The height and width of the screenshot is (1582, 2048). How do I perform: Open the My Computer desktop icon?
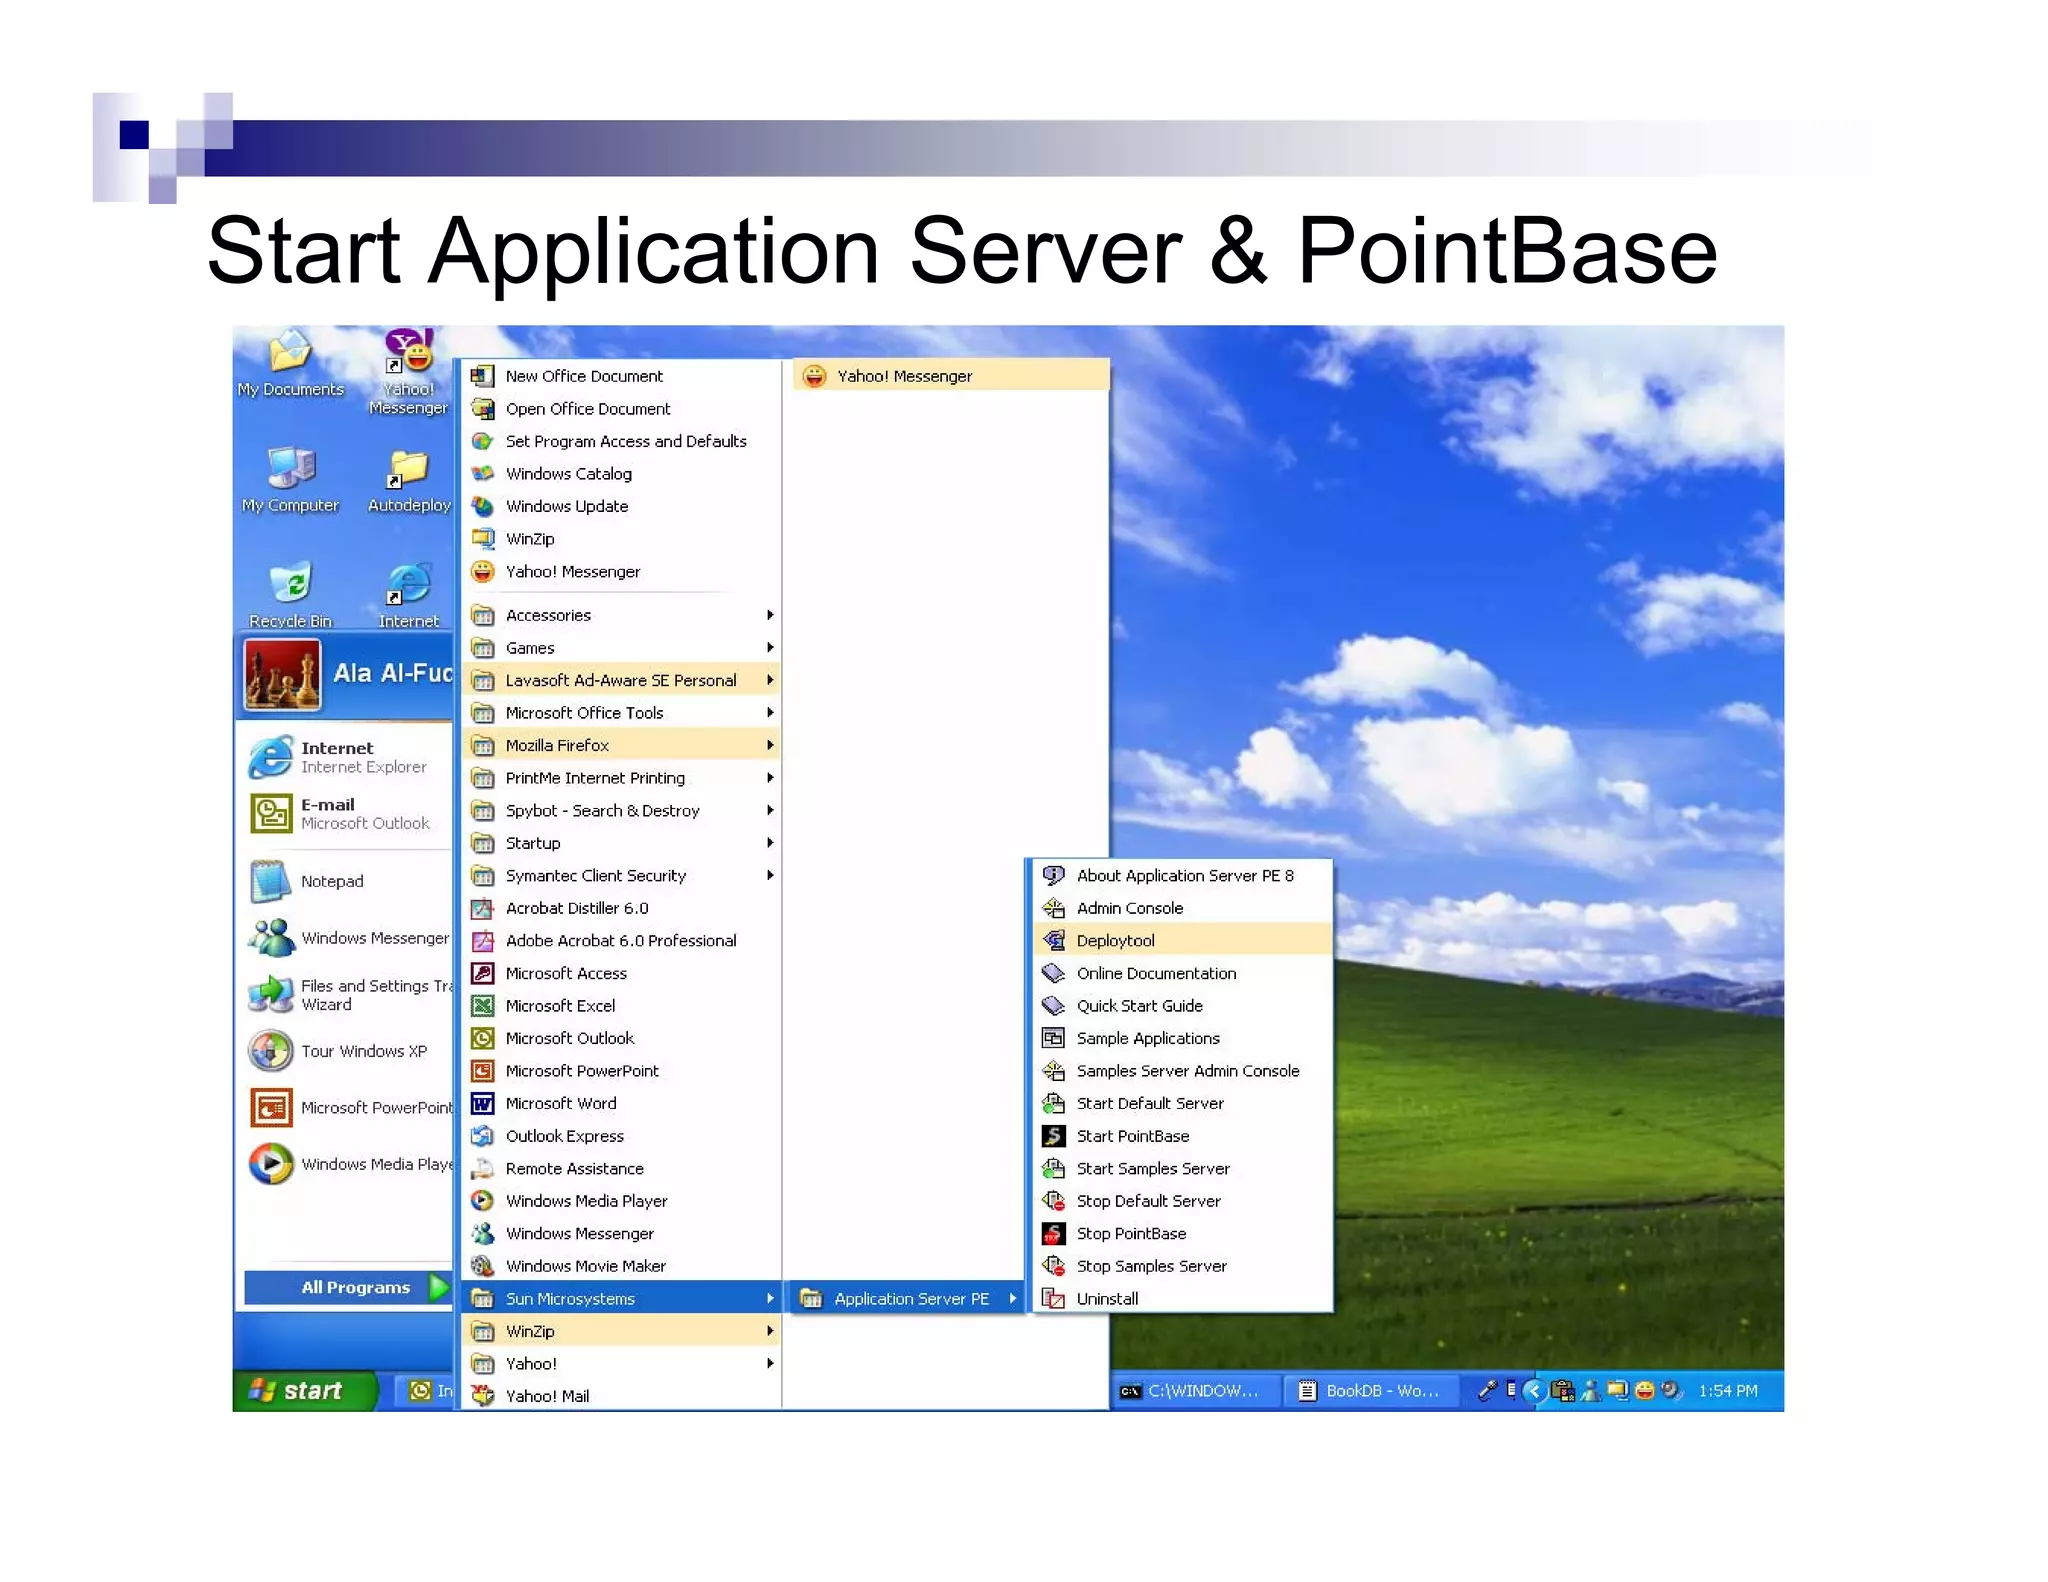(290, 479)
